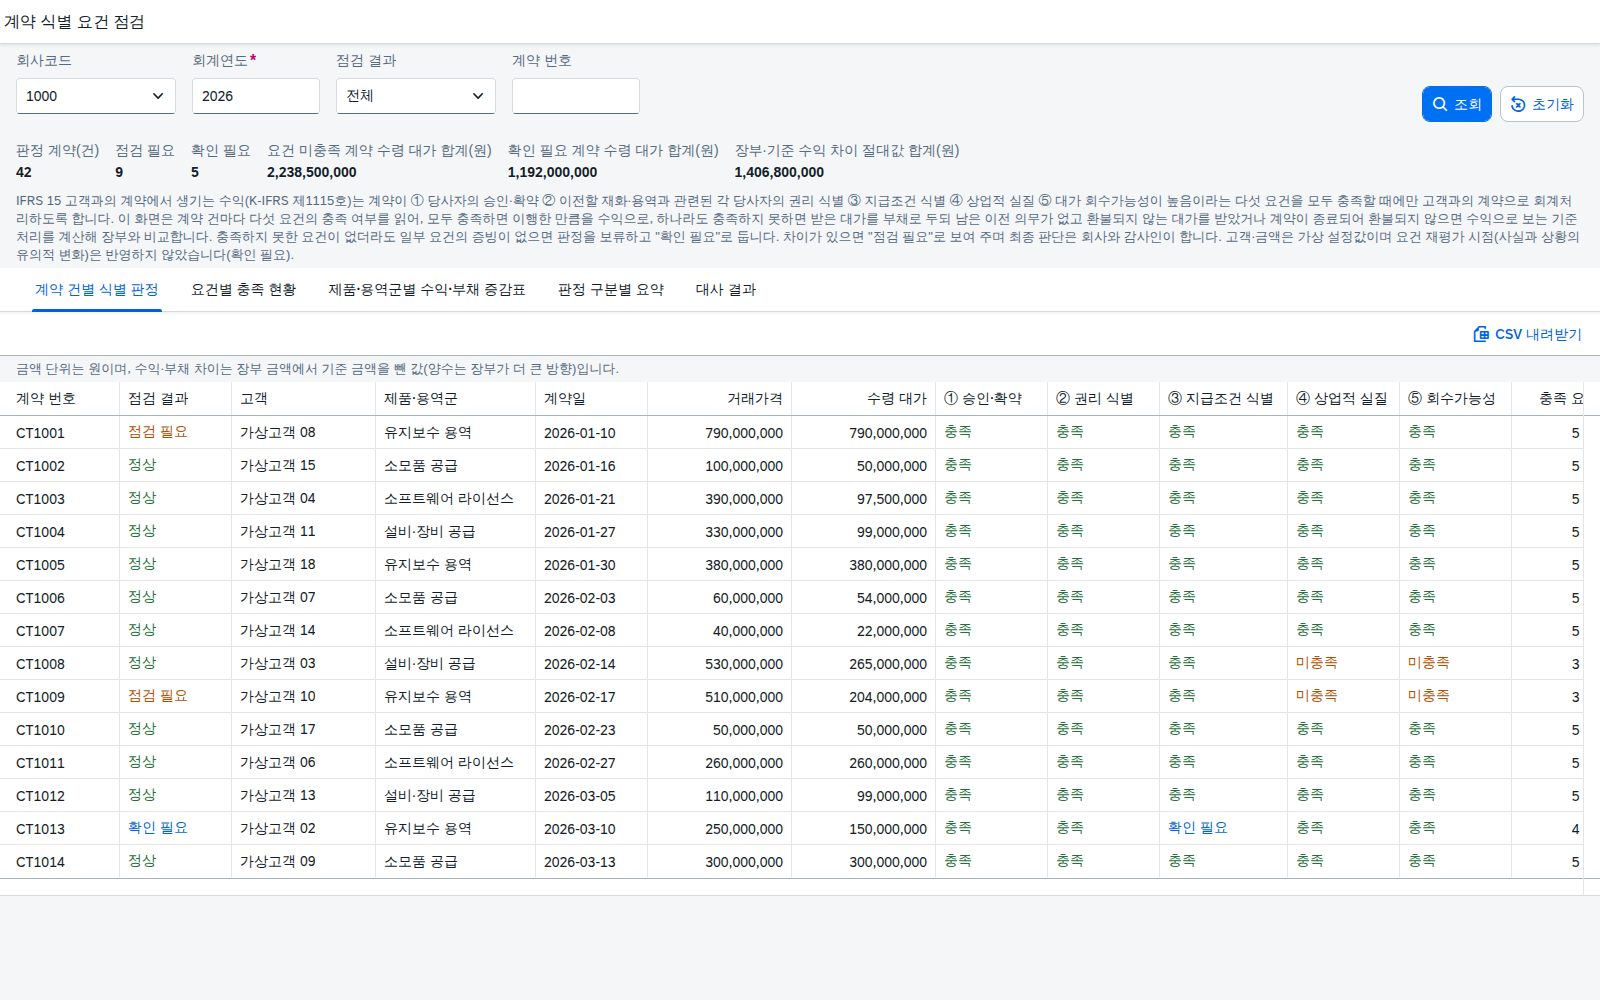This screenshot has height=1000, width=1600.
Task: Select contract number CT1012
Action: point(40,796)
